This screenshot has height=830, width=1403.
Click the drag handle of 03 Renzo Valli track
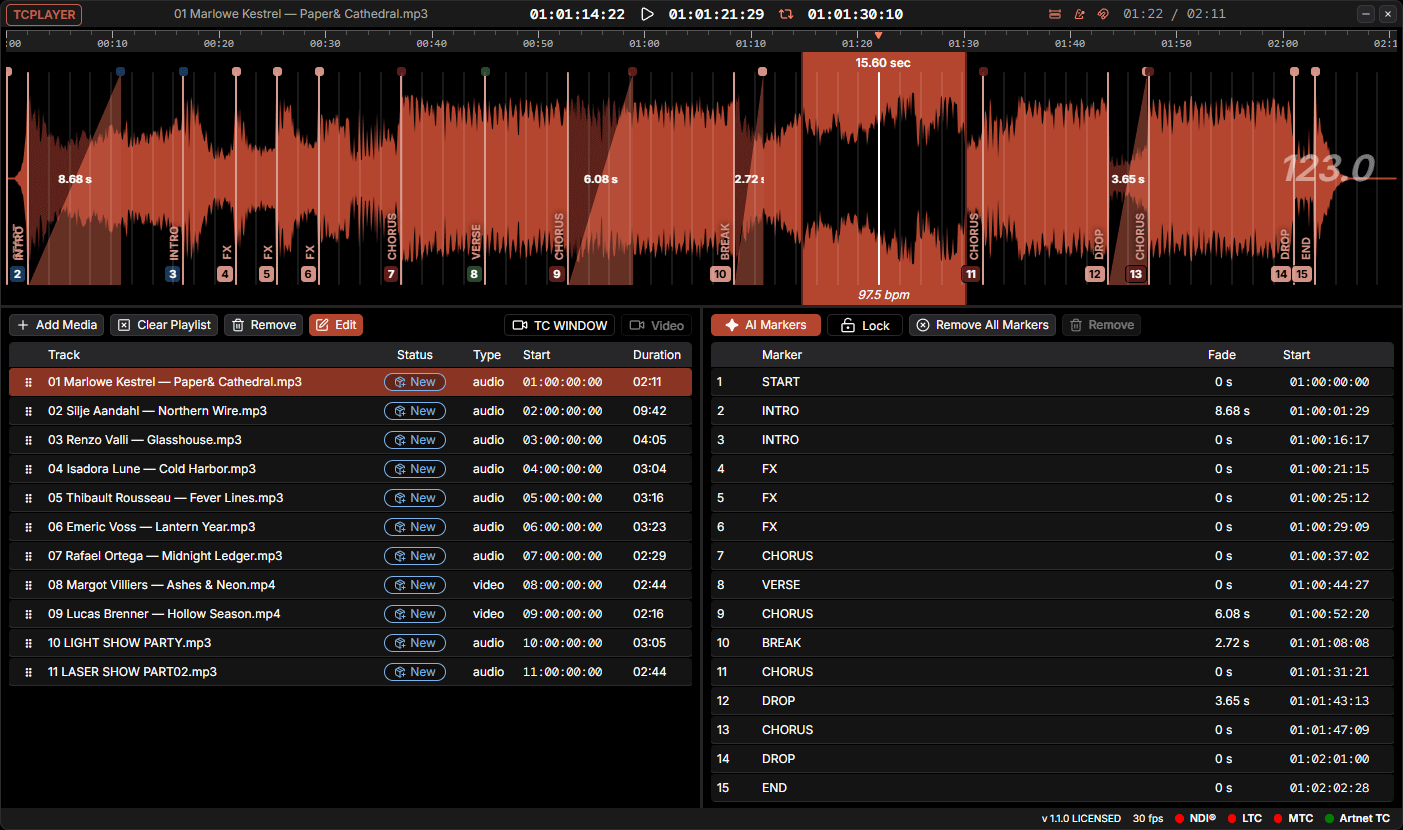(28, 440)
